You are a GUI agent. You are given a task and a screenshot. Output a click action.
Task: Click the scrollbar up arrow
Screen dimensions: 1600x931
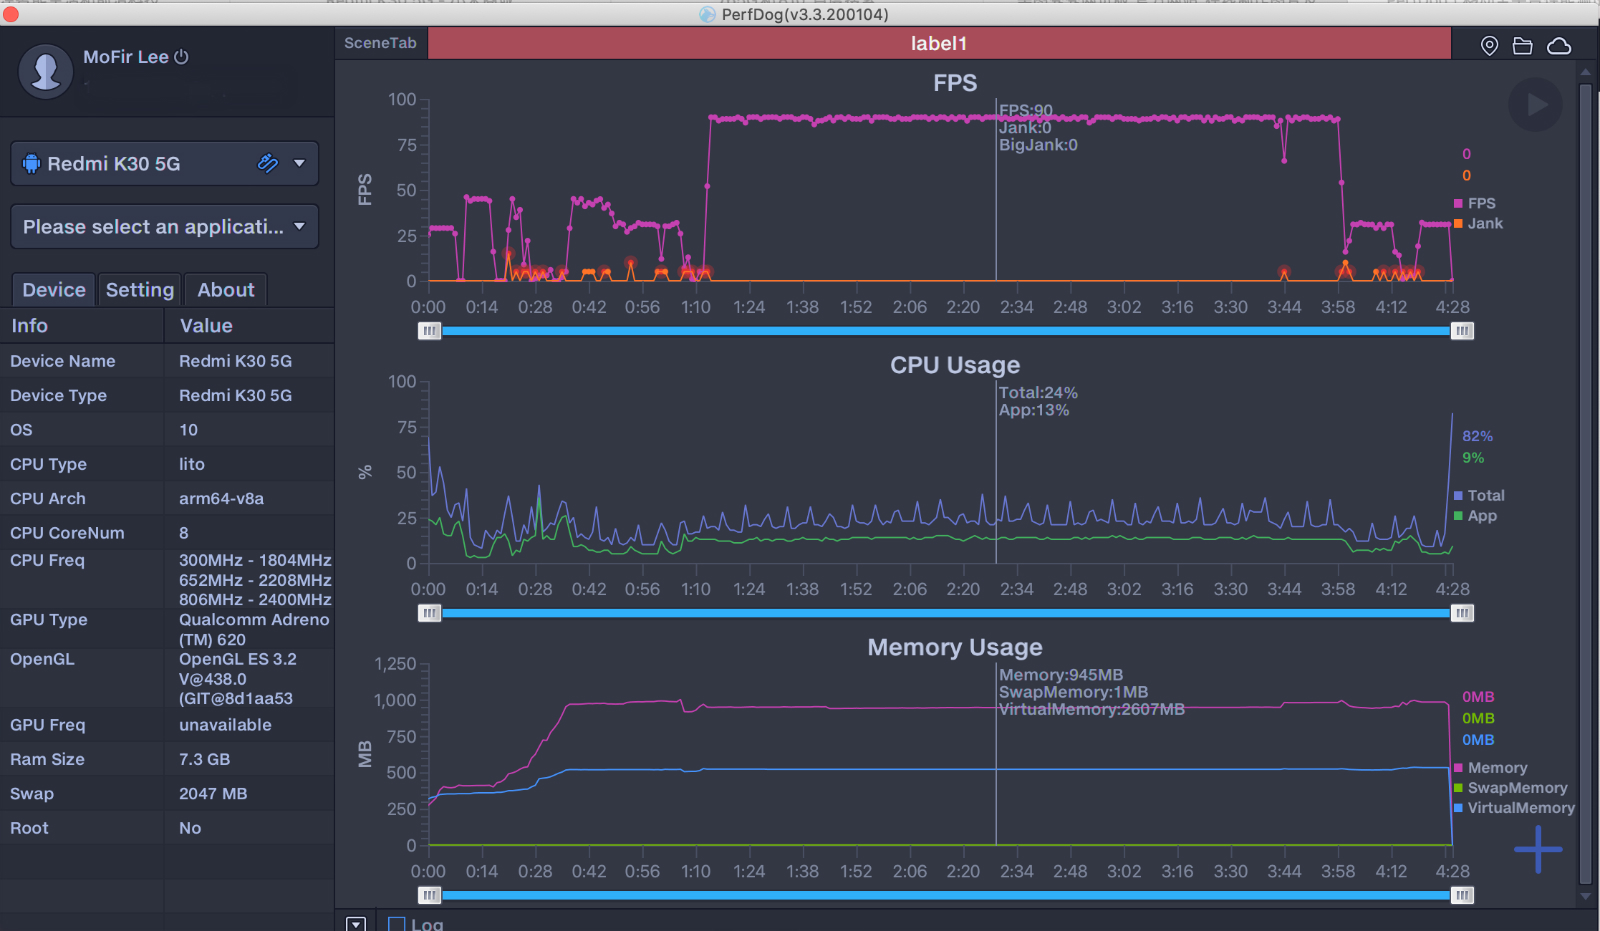coord(1585,72)
